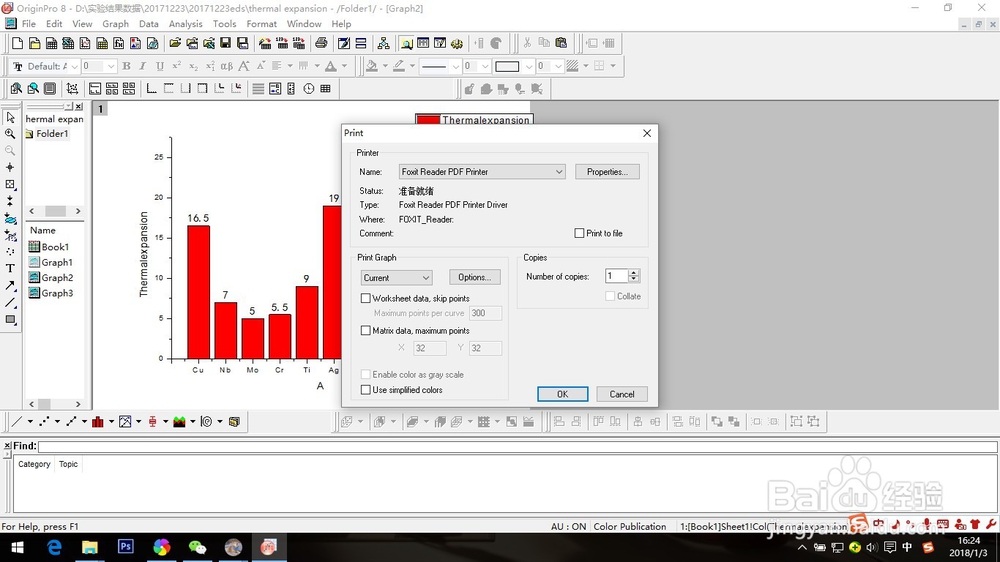Expand the fill color dropdown arrow
This screenshot has width=1000, height=562.
[385, 66]
